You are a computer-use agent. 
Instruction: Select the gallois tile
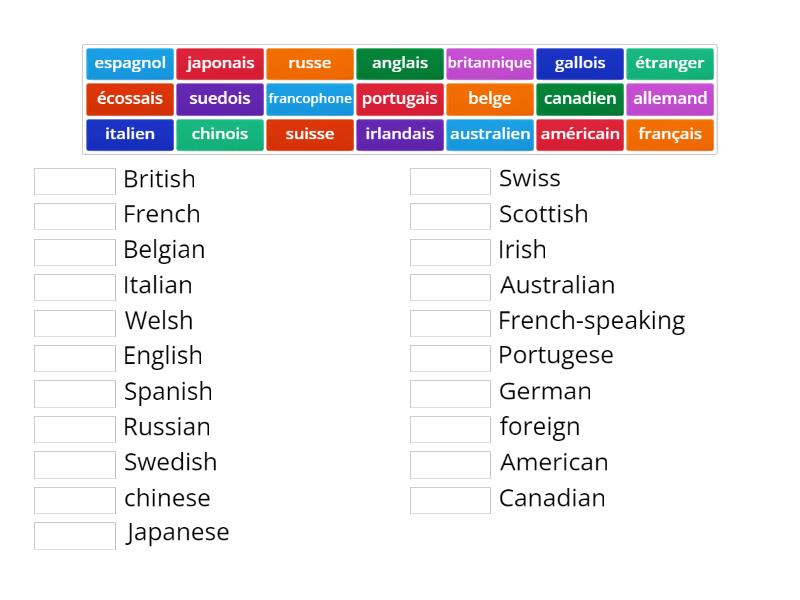(580, 63)
